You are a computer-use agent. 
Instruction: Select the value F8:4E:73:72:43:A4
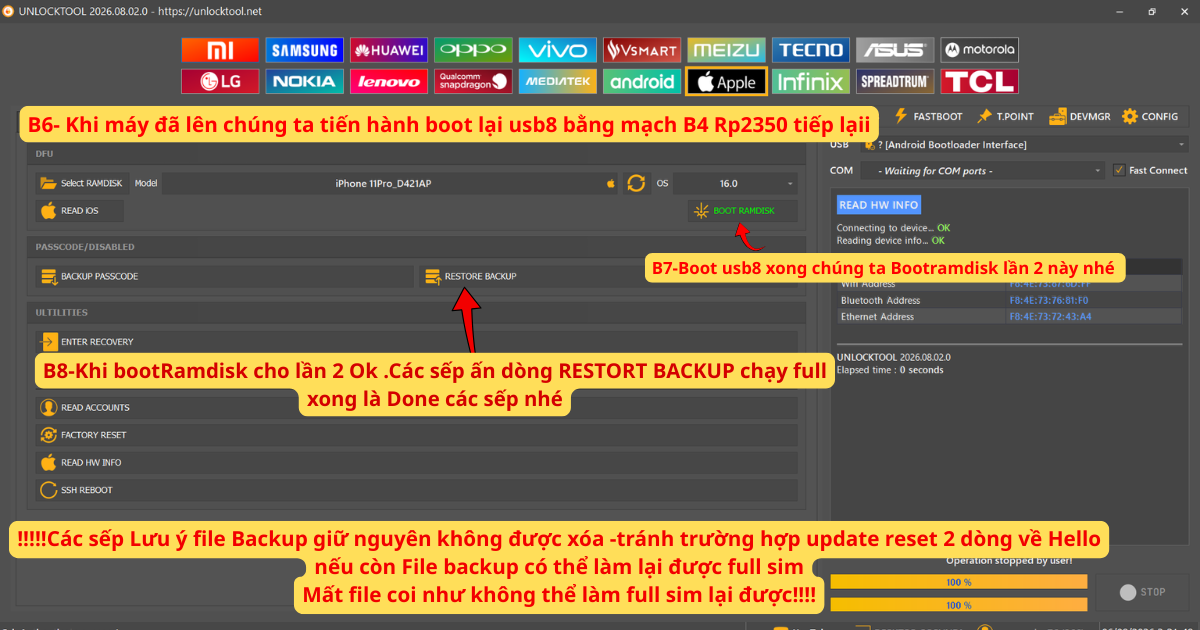(x=1049, y=317)
